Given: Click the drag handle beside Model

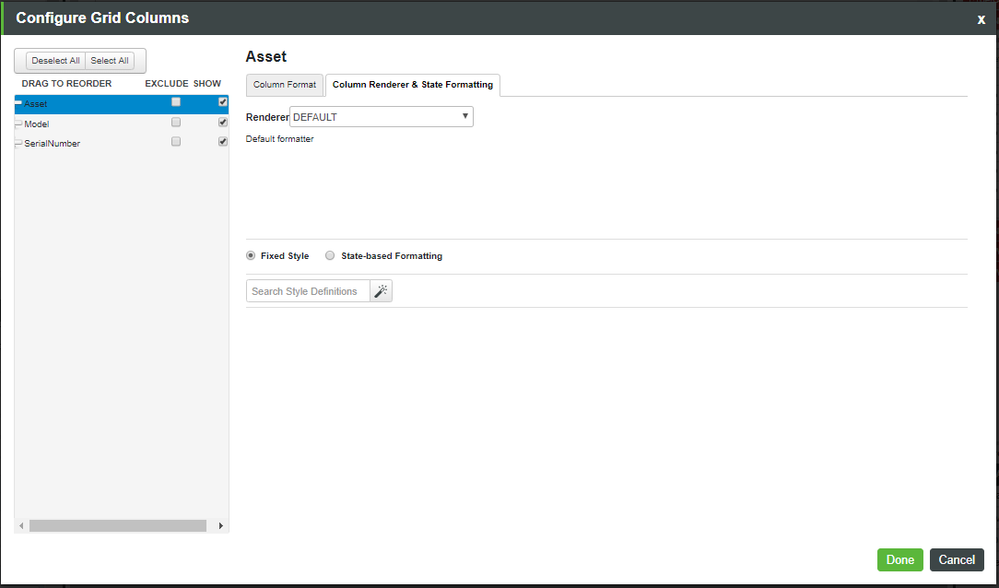Looking at the screenshot, I should [17, 123].
